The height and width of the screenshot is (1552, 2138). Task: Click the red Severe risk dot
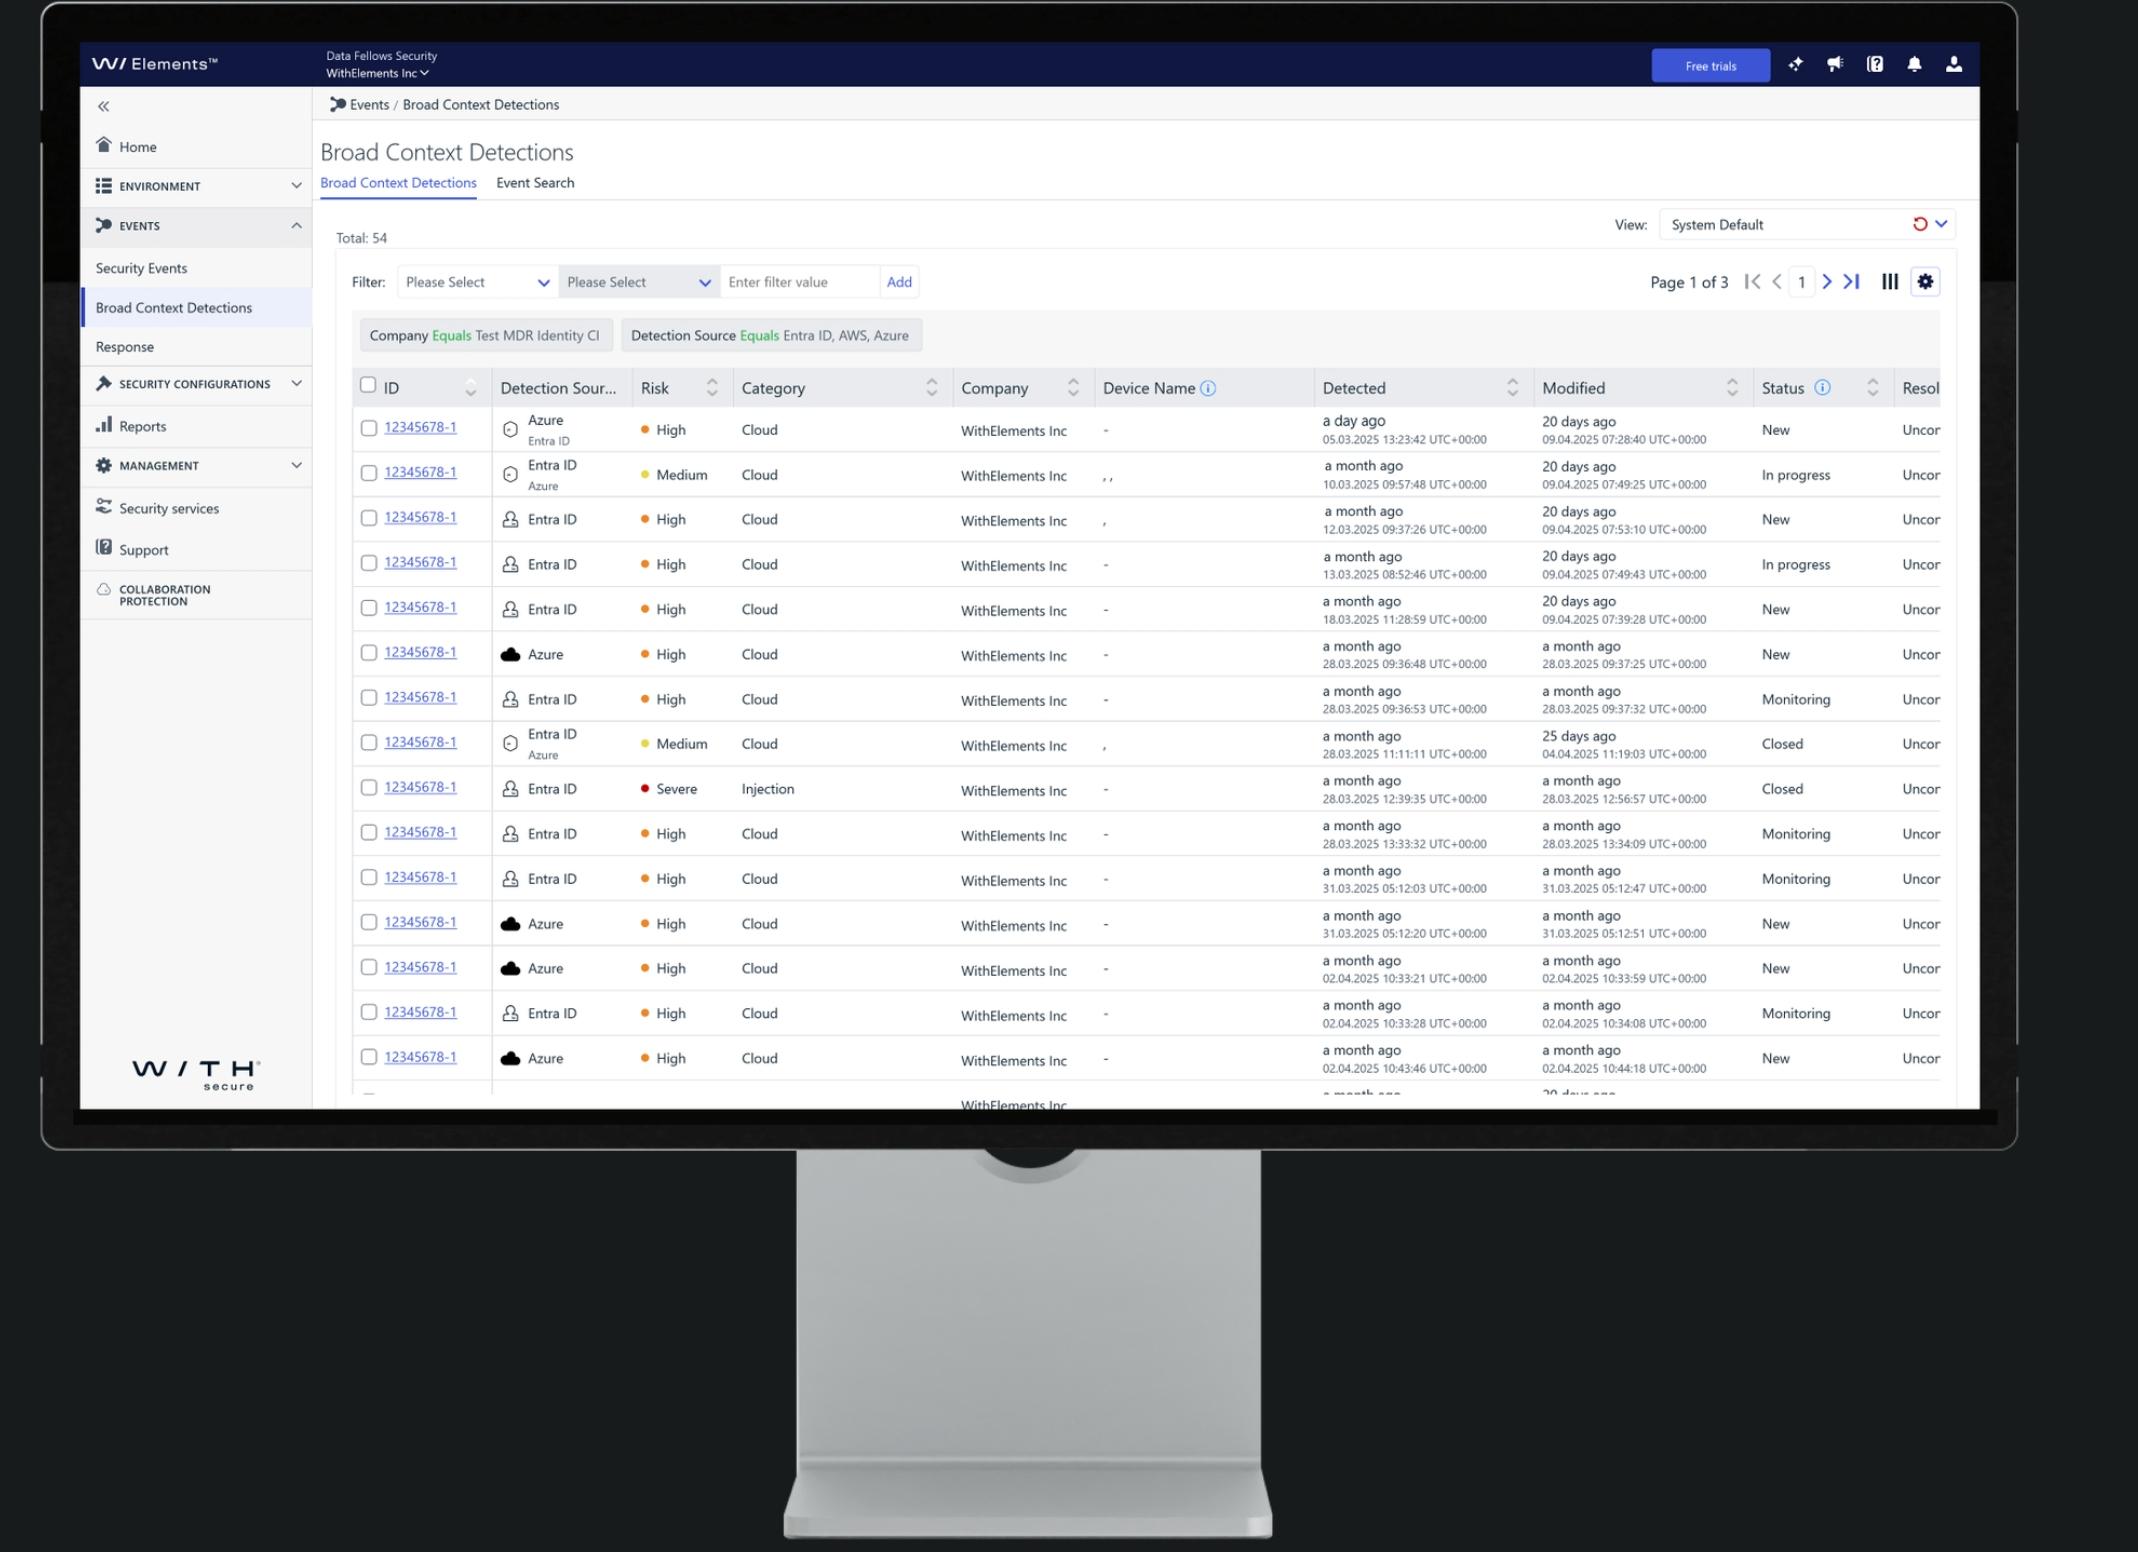click(x=645, y=788)
